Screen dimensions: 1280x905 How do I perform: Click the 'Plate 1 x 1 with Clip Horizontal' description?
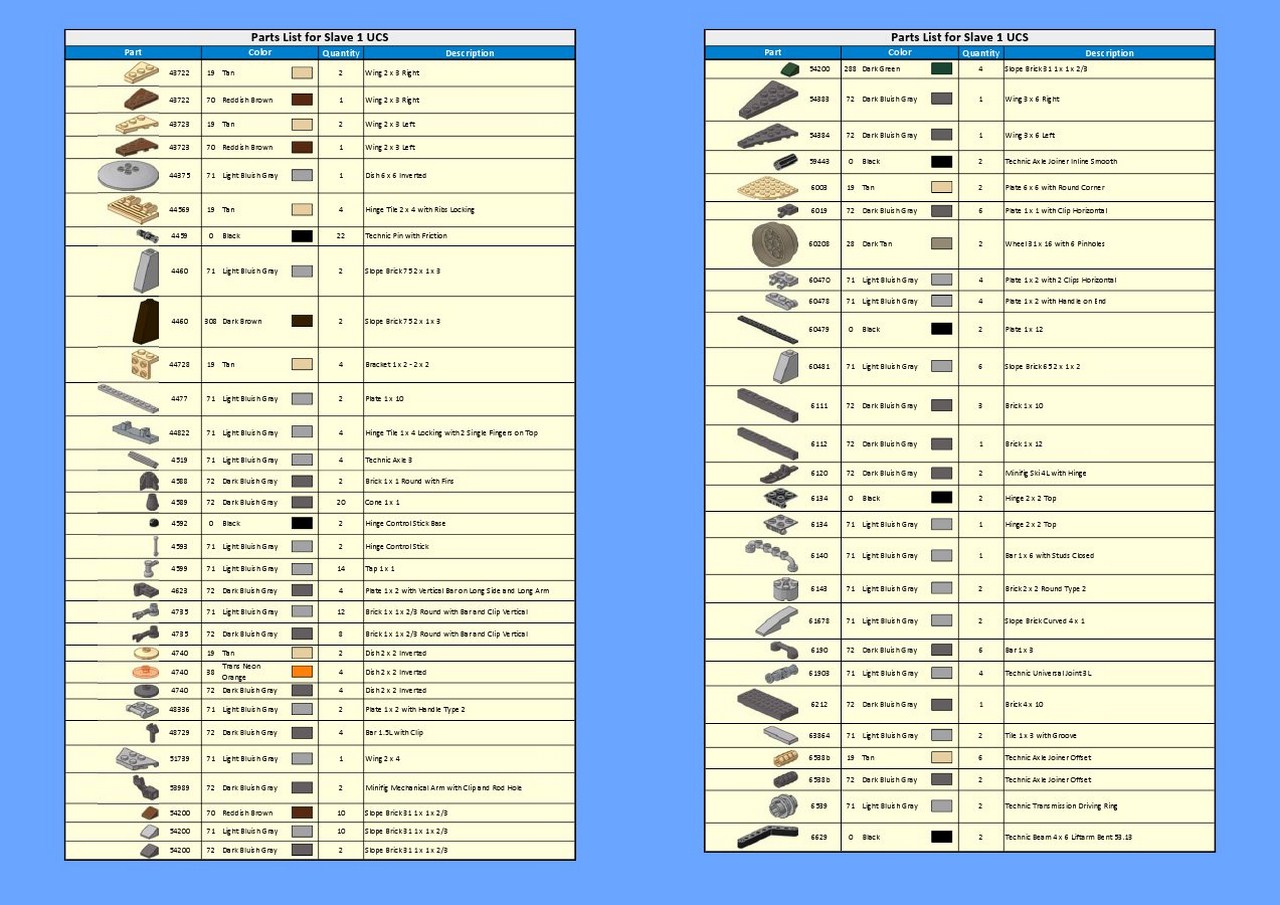pyautogui.click(x=1056, y=211)
